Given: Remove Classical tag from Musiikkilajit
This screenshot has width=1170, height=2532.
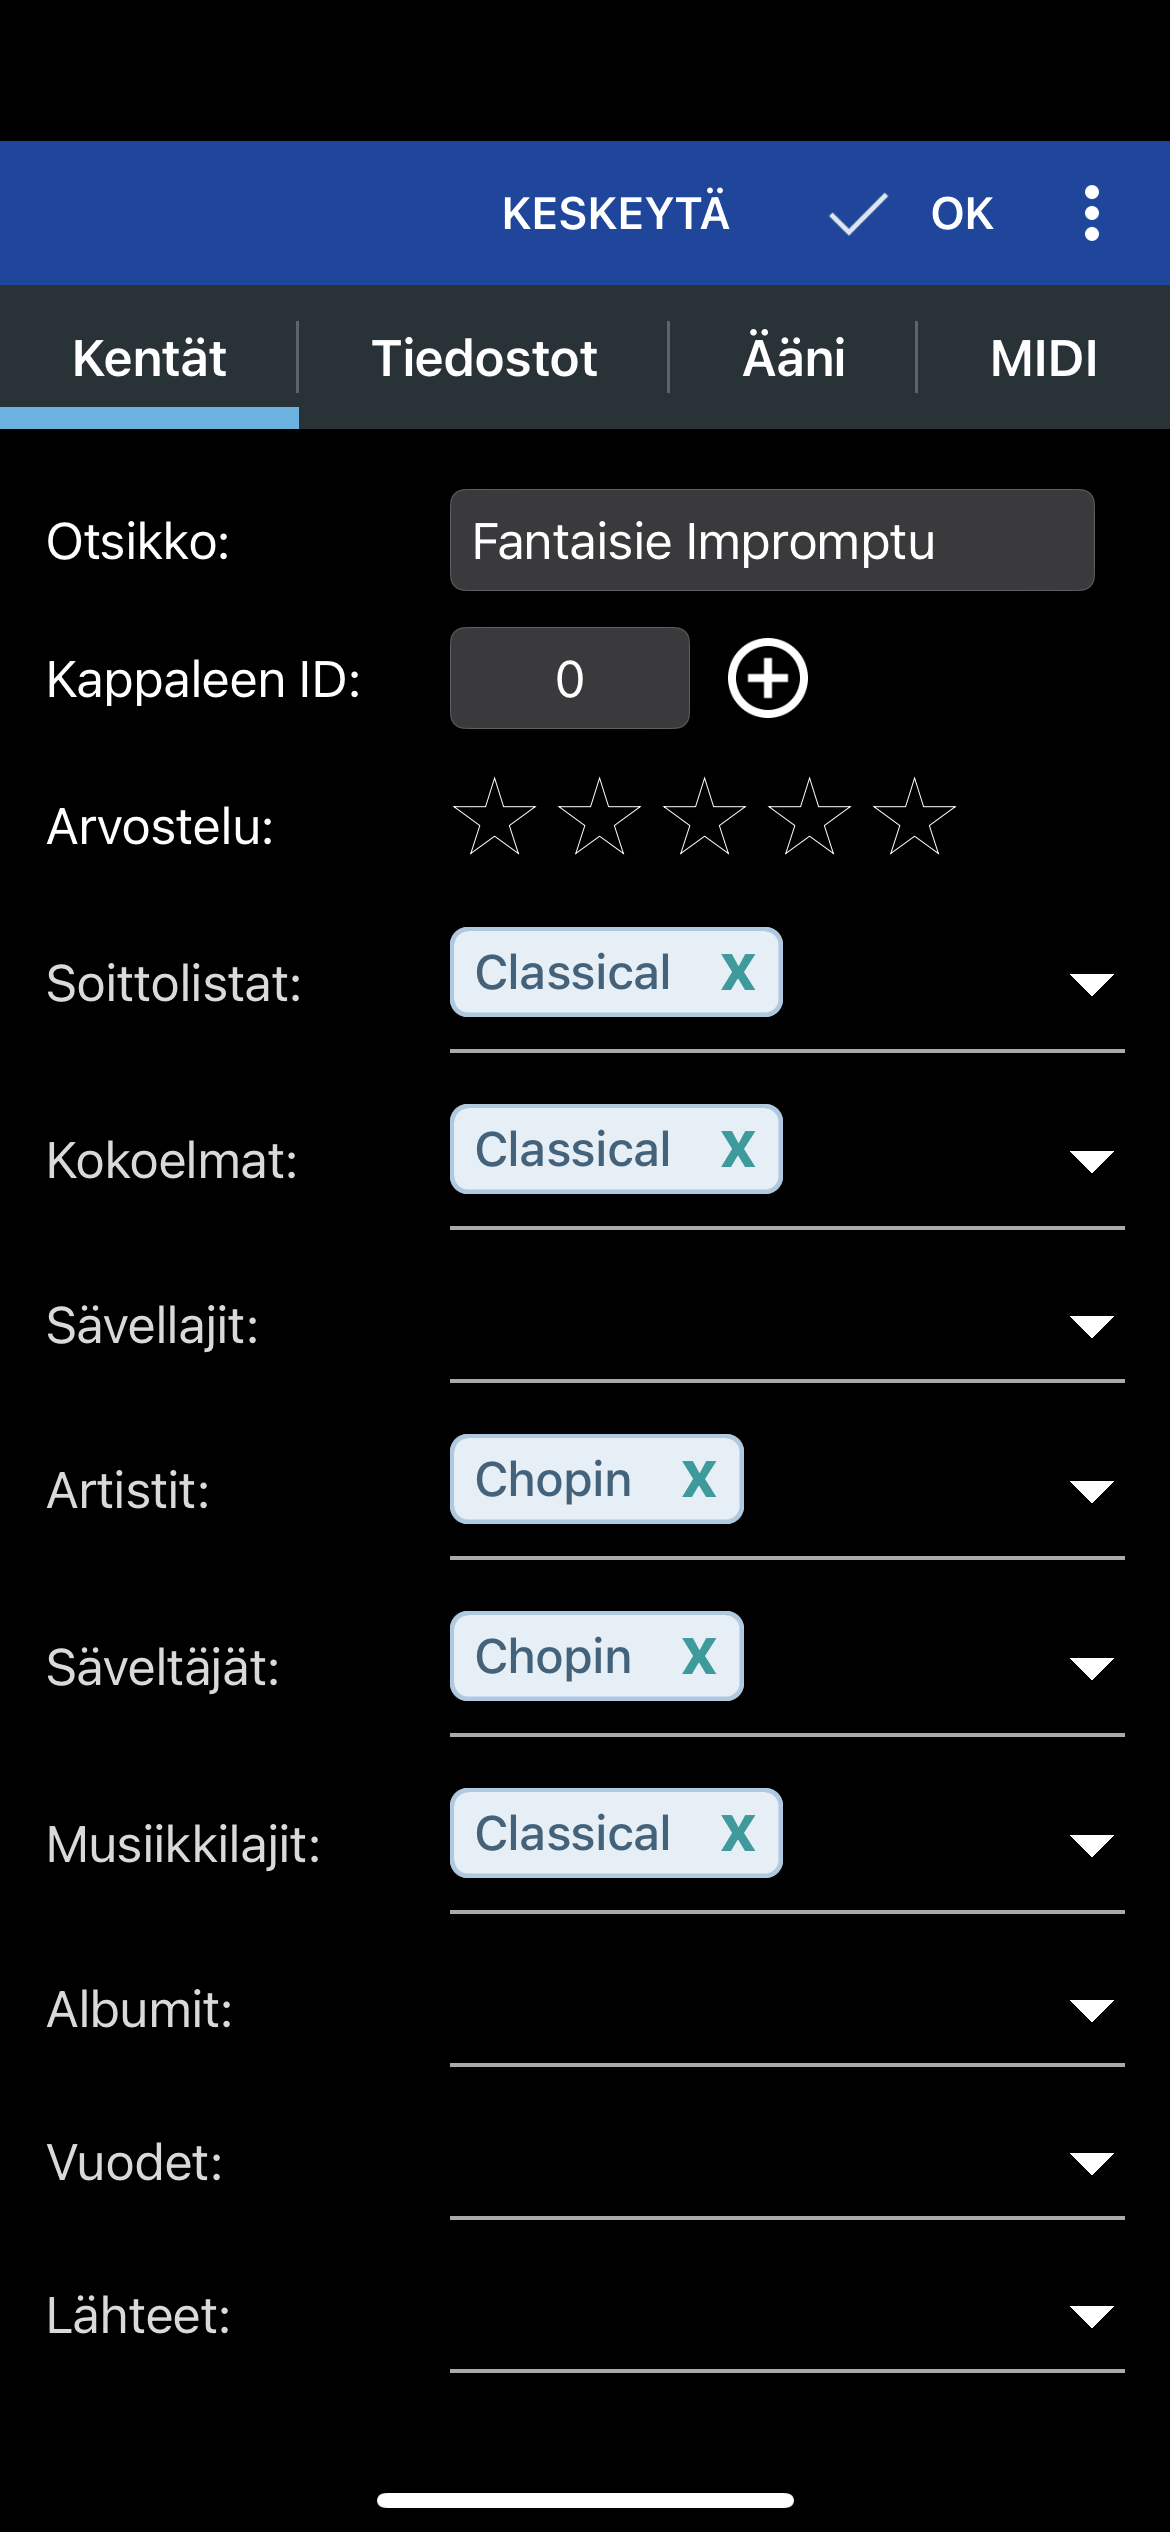Looking at the screenshot, I should coord(738,1833).
